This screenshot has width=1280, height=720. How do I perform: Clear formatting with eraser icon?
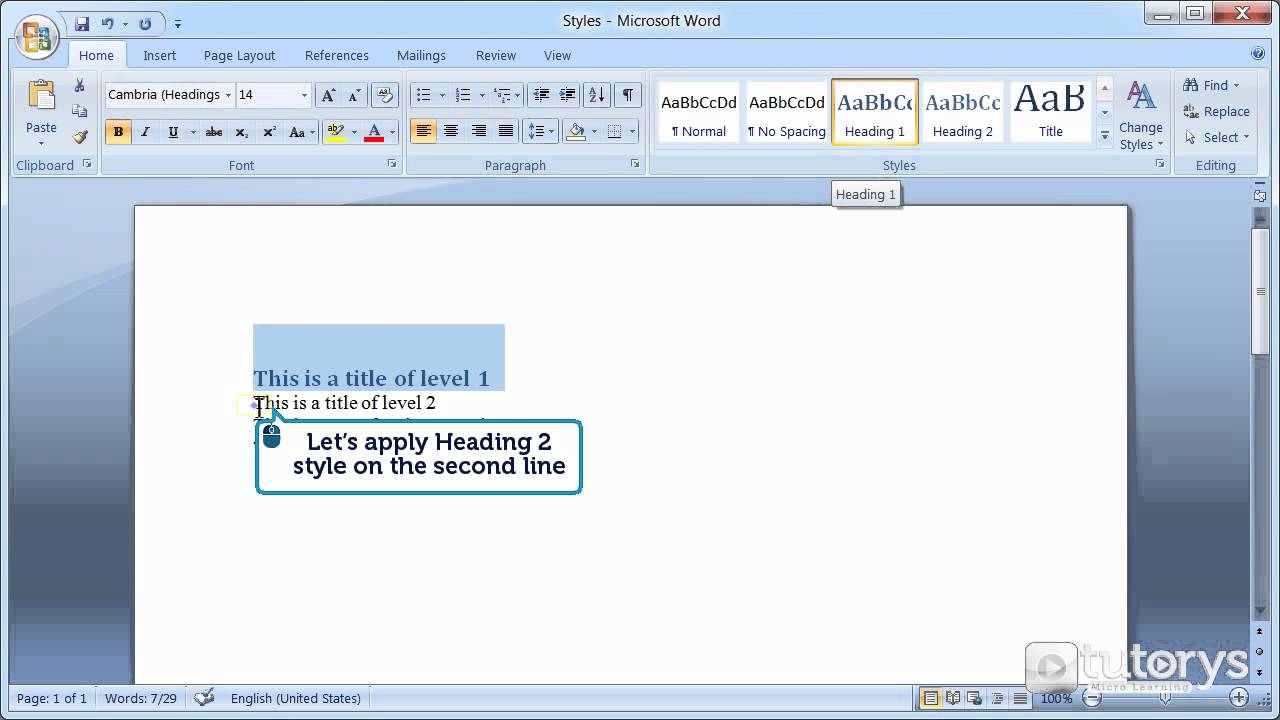coord(385,95)
